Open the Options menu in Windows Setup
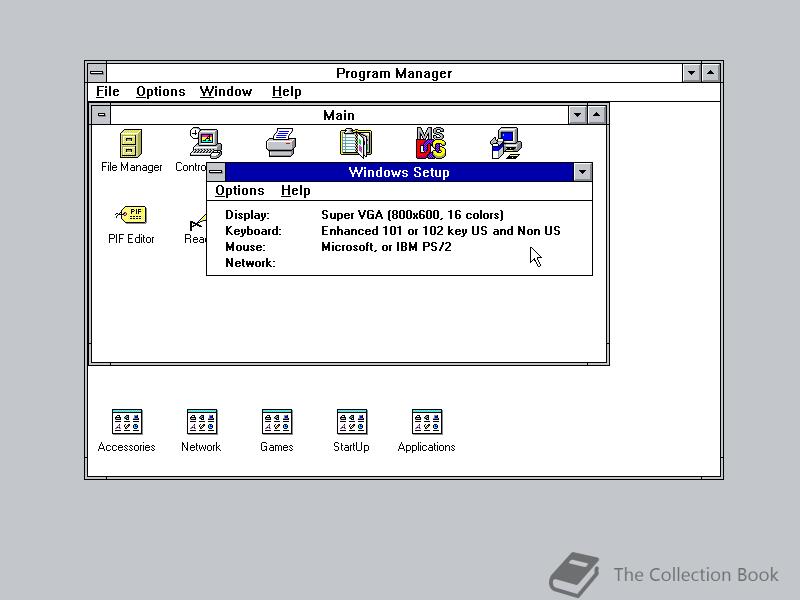The width and height of the screenshot is (800, 600). pos(239,191)
